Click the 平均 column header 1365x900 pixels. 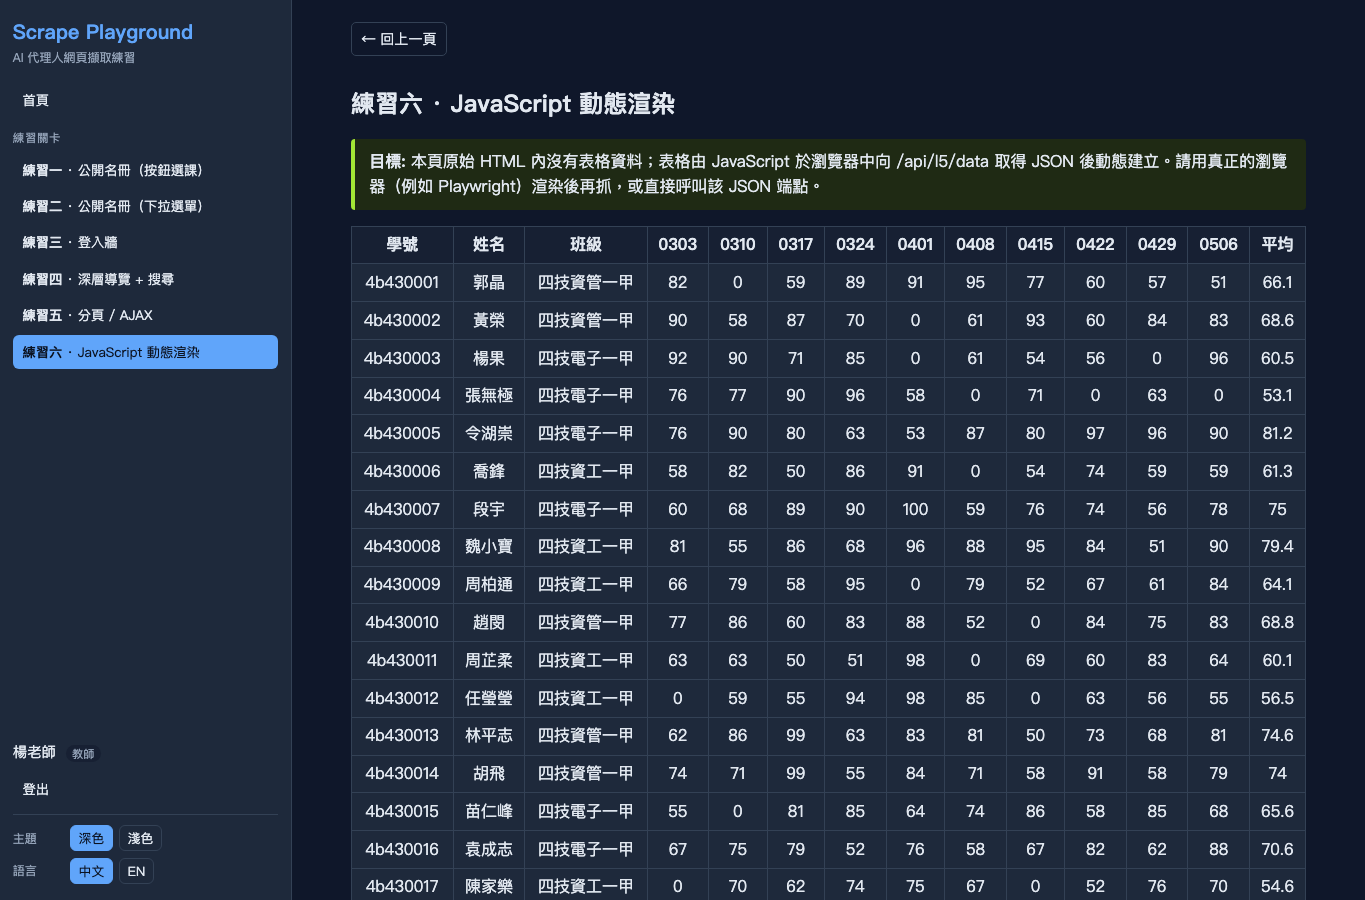tap(1278, 244)
